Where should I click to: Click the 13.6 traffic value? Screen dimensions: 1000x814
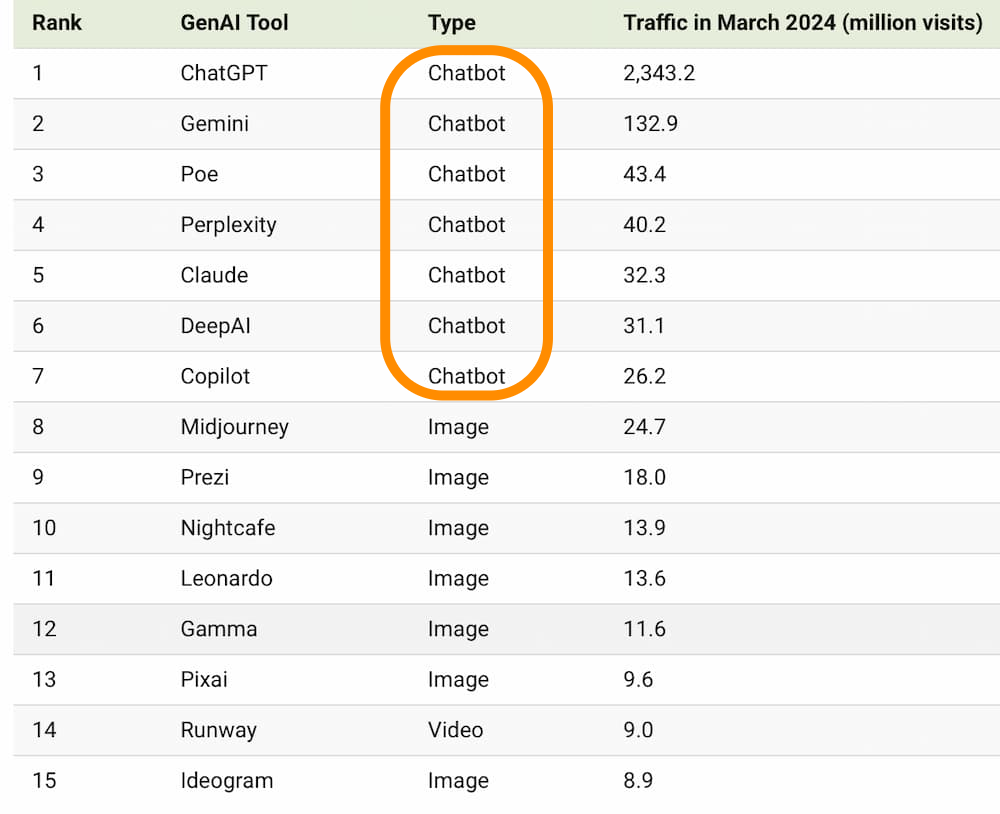coord(645,579)
